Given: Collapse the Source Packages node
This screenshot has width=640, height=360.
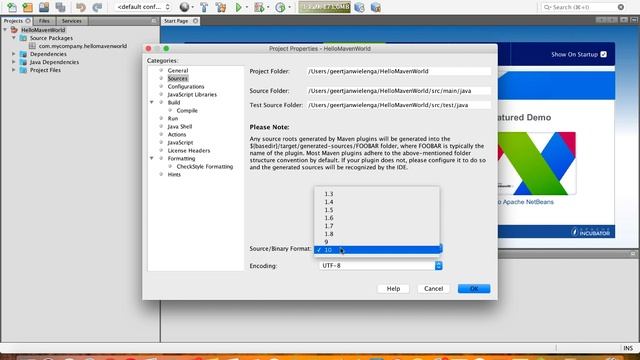Looking at the screenshot, I should tap(14, 38).
